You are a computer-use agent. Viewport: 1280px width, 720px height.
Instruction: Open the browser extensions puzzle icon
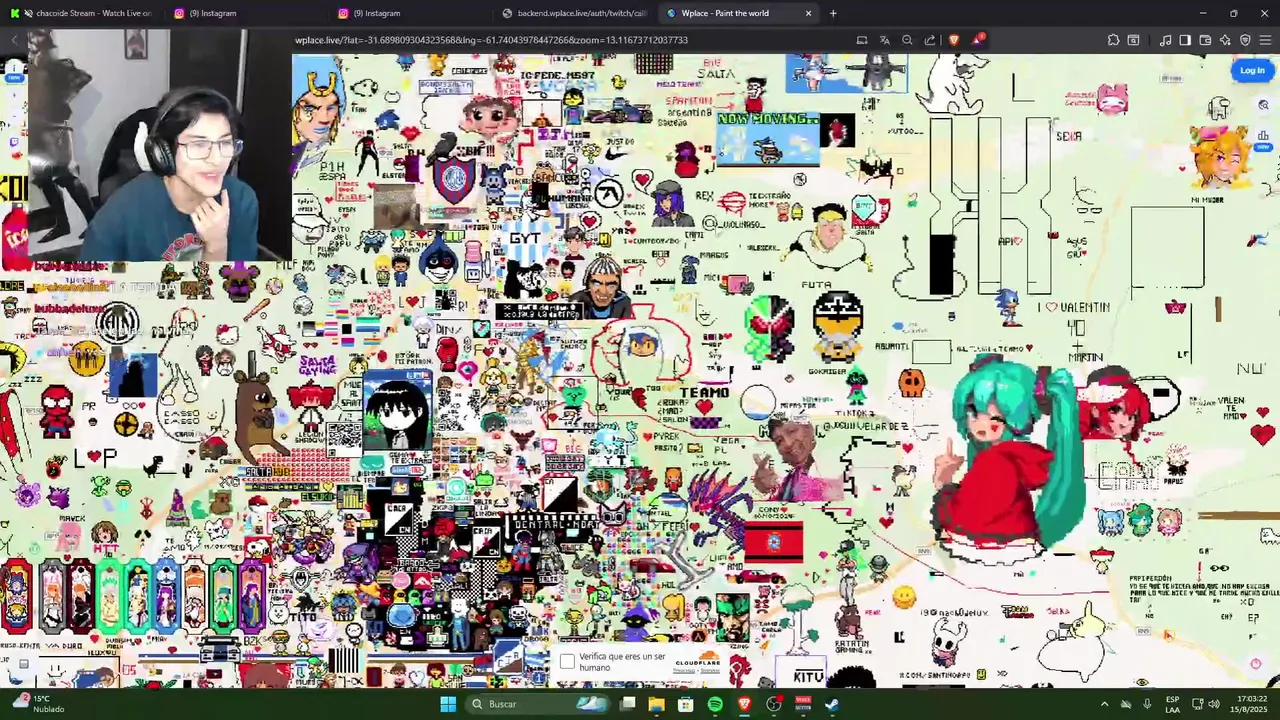1113,40
